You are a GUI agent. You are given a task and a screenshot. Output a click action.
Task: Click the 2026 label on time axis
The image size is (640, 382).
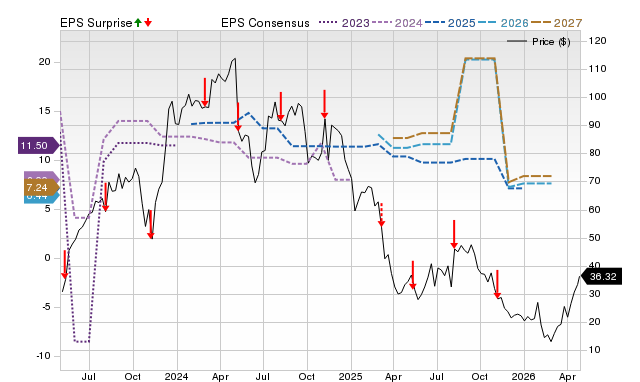coord(524,376)
